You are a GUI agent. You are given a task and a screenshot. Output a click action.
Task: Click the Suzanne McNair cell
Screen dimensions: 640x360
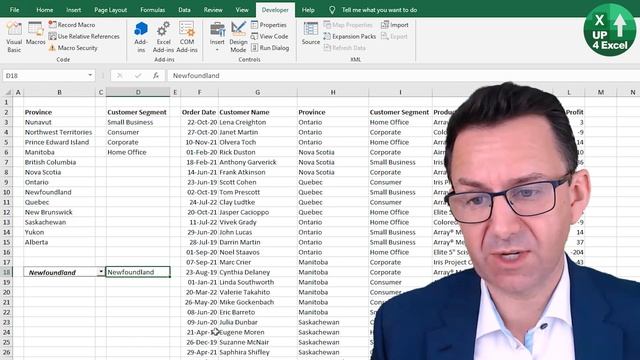click(258, 342)
